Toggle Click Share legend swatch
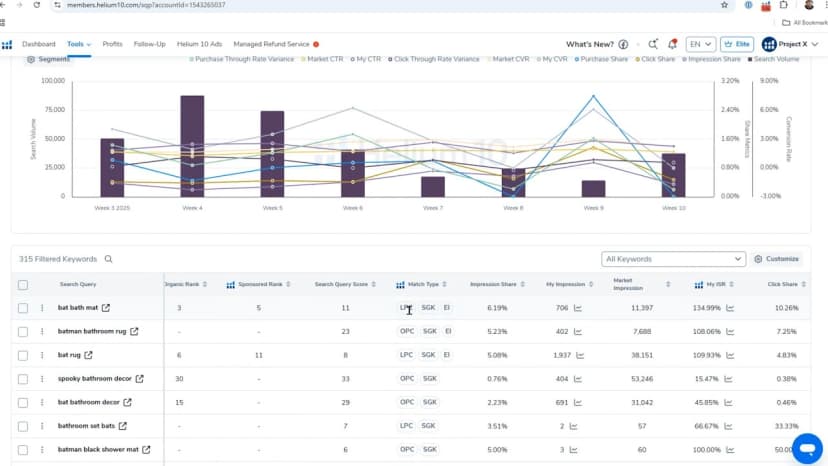The height and width of the screenshot is (466, 828). coord(638,59)
